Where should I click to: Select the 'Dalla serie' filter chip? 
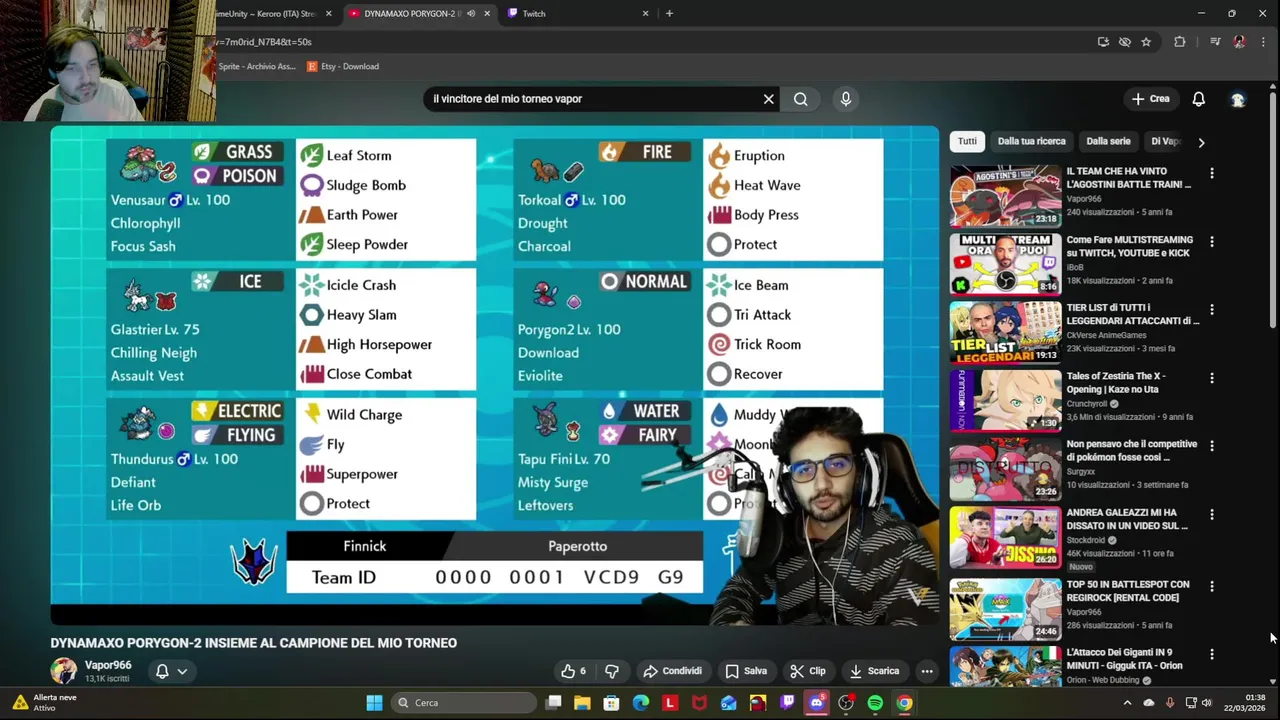[x=1108, y=141]
